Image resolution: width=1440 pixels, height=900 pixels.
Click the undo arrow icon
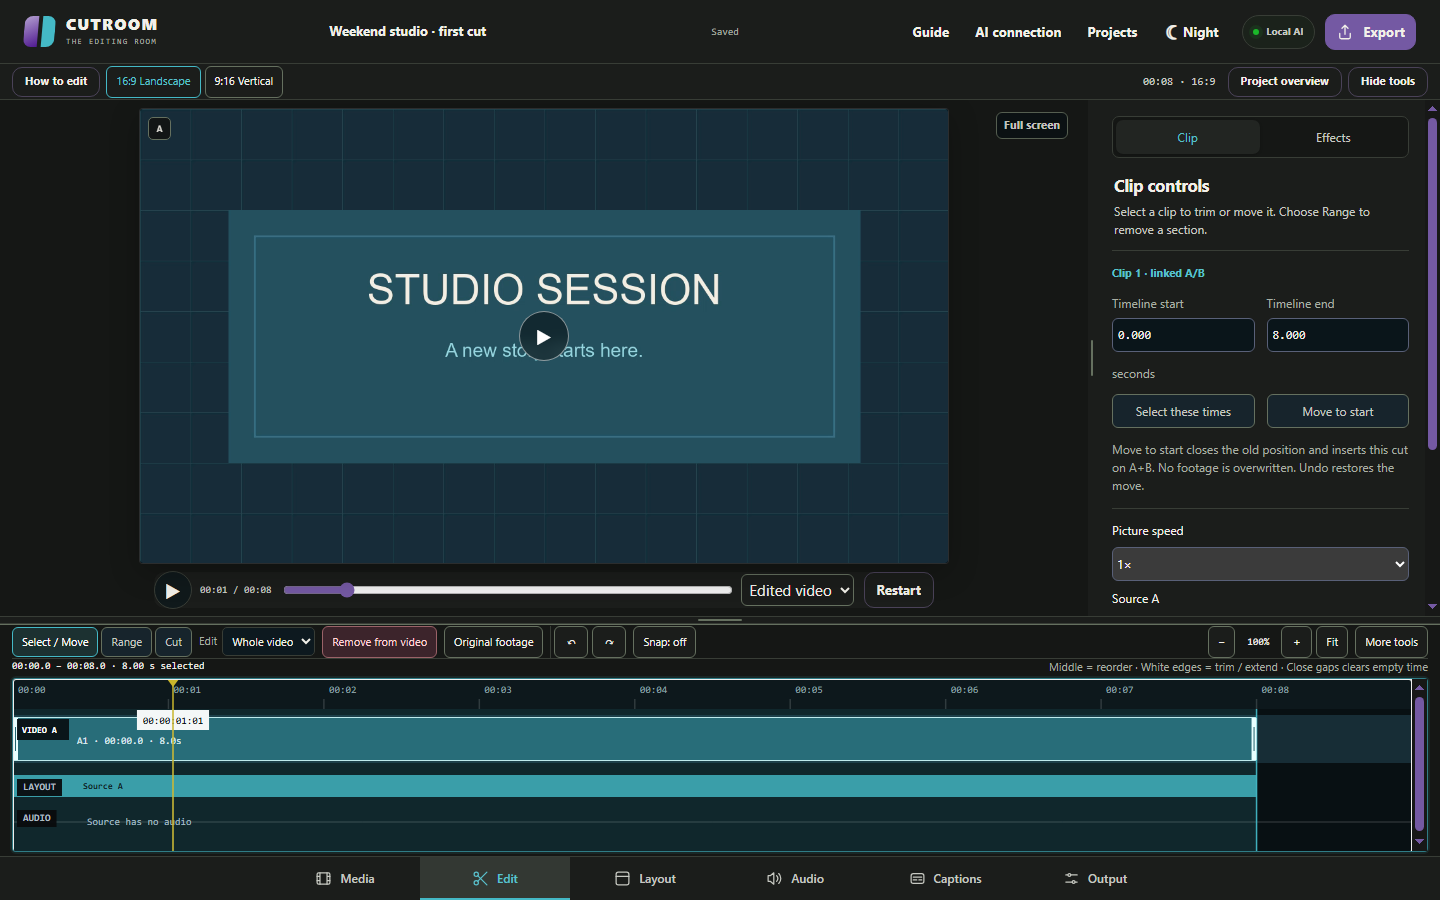click(571, 642)
